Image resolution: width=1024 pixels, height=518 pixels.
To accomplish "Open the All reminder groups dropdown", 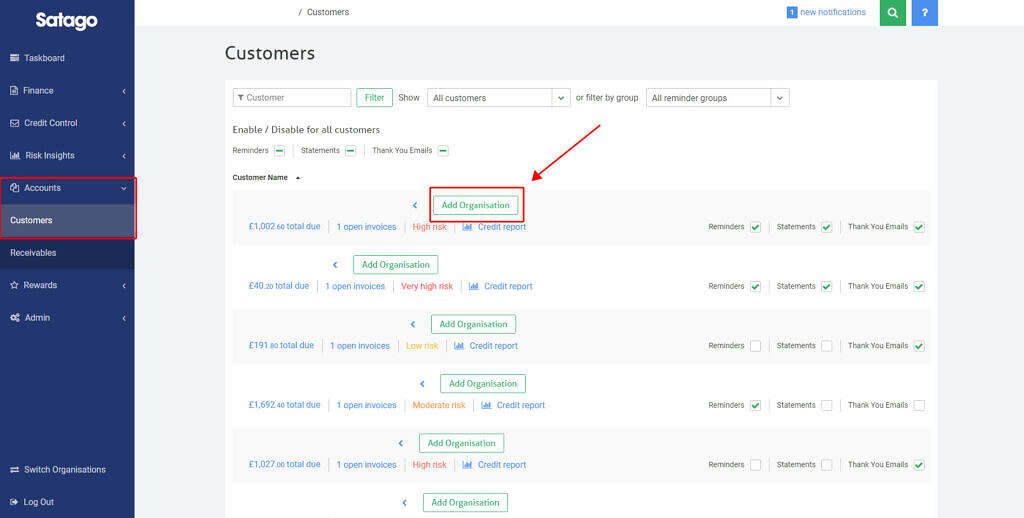I will tap(717, 98).
